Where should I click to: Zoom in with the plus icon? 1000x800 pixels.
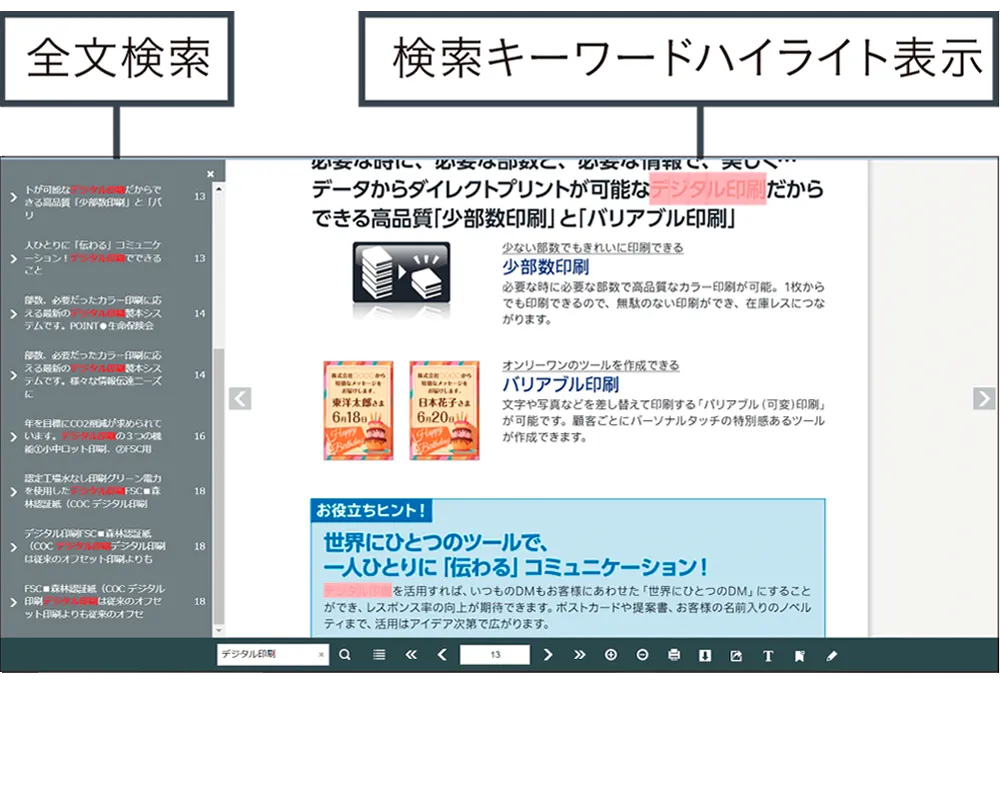(x=611, y=655)
